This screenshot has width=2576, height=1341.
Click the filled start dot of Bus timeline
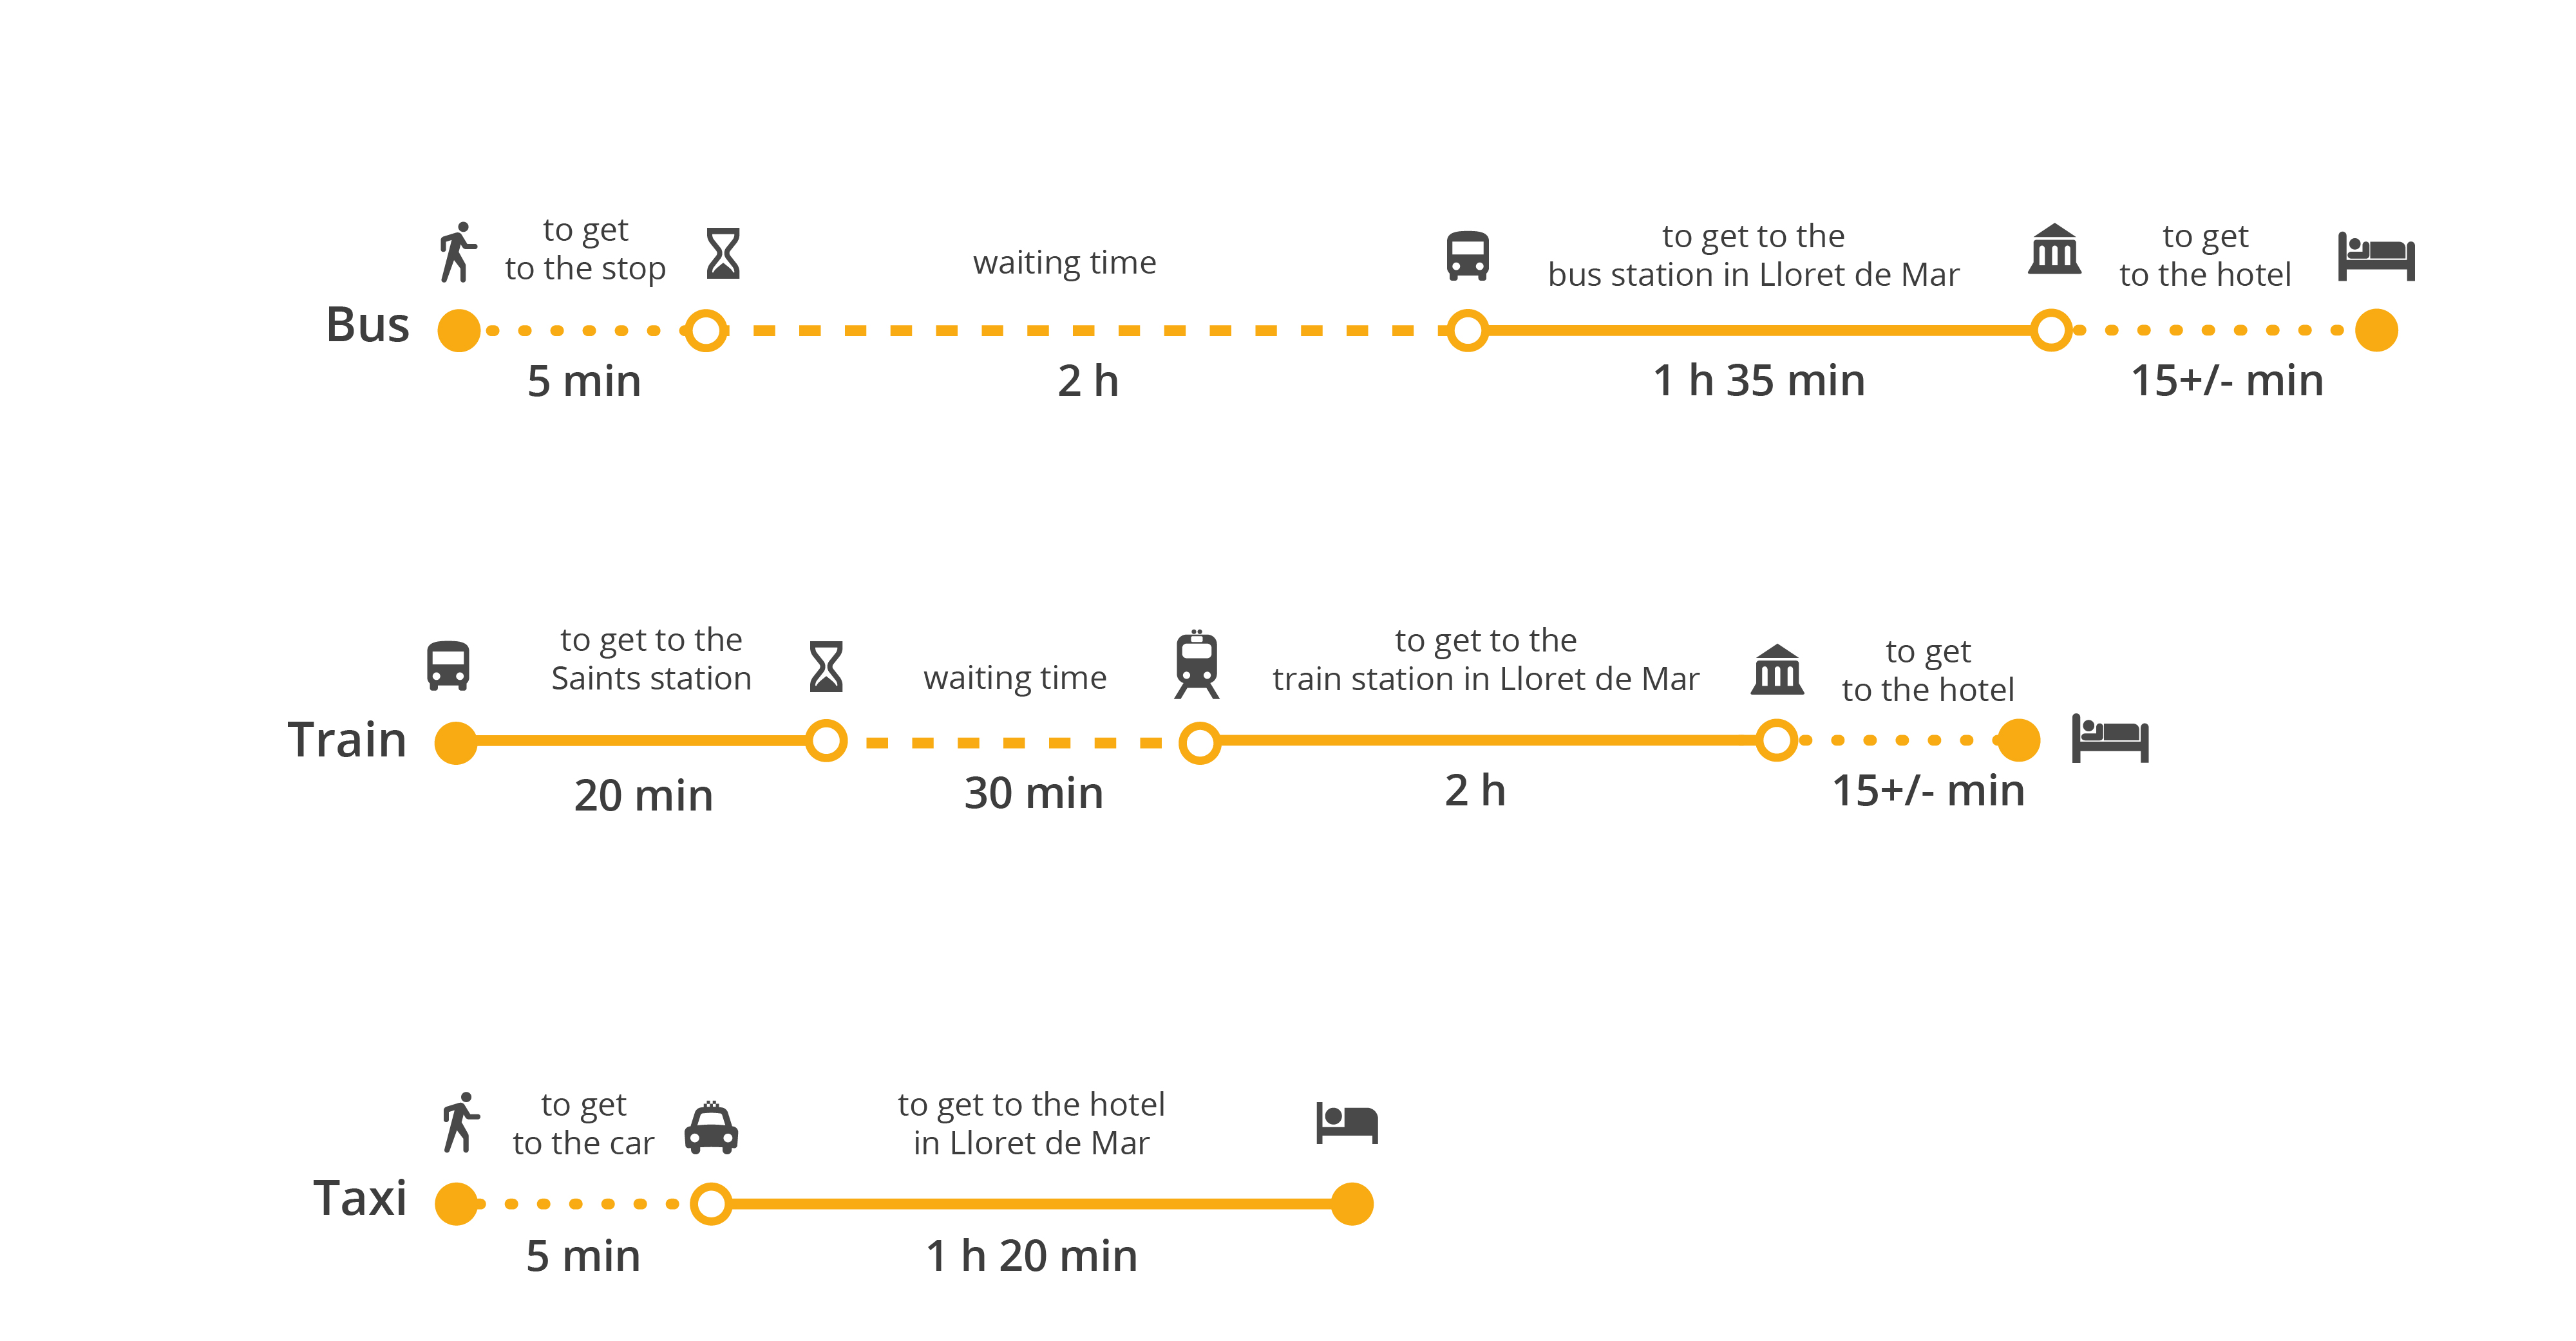coord(459,330)
